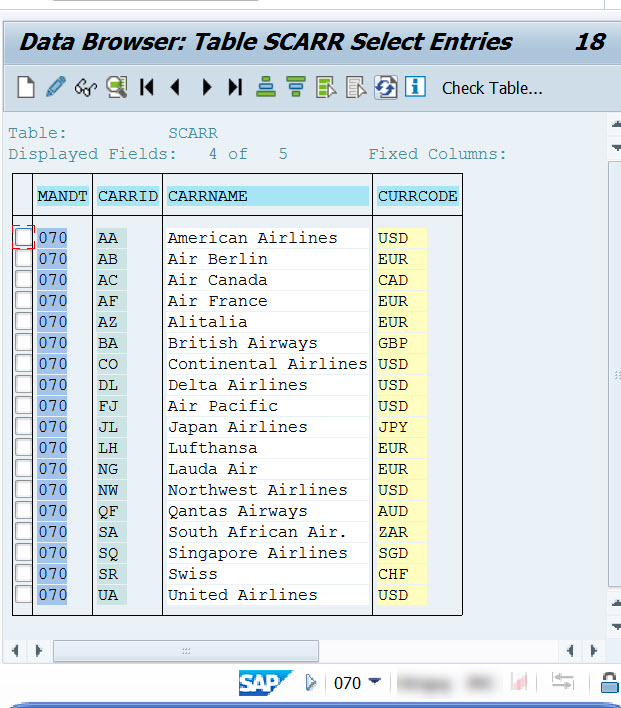Go to the previous page arrow
621x708 pixels.
pyautogui.click(x=176, y=87)
